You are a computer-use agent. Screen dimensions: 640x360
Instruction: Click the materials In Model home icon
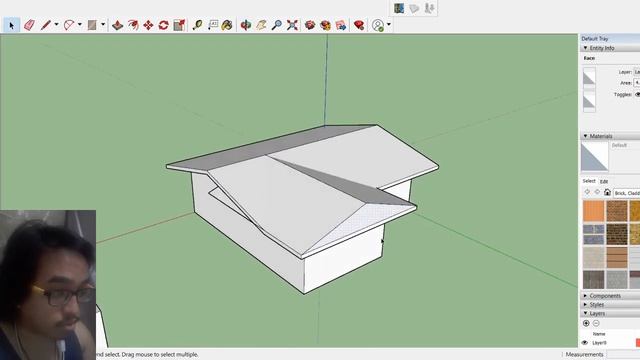607,192
